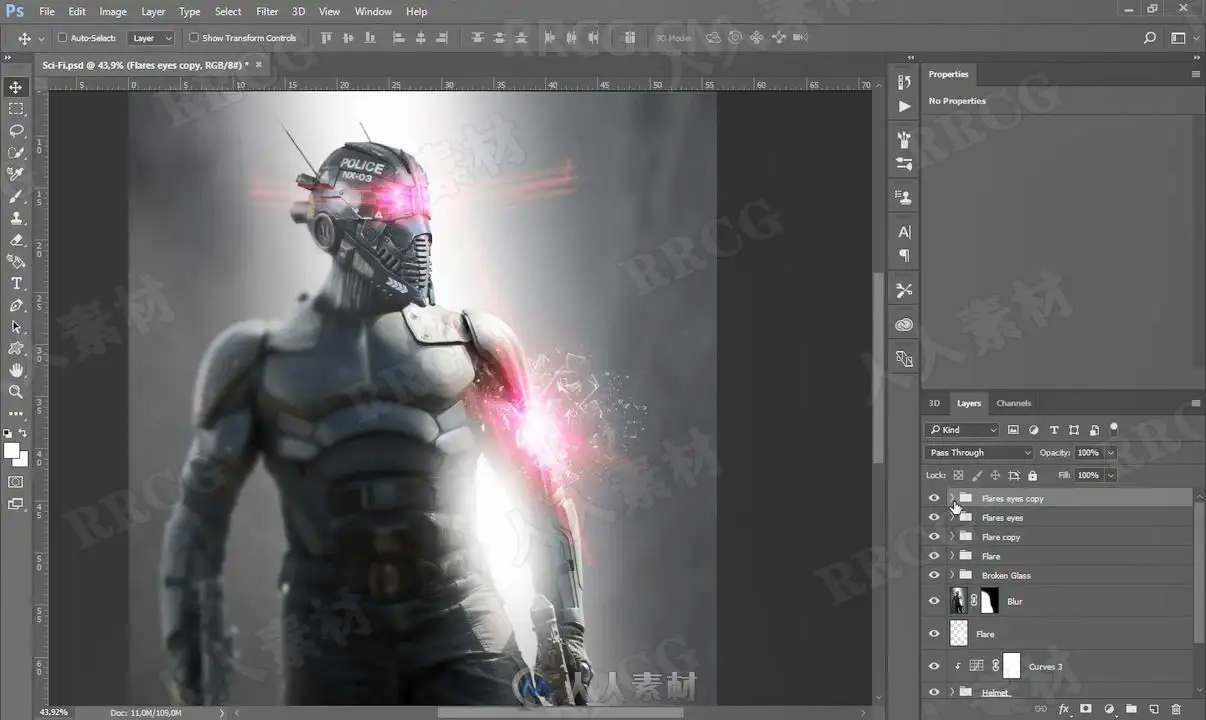Image resolution: width=1206 pixels, height=720 pixels.
Task: Create a new group folder icon
Action: [1131, 709]
